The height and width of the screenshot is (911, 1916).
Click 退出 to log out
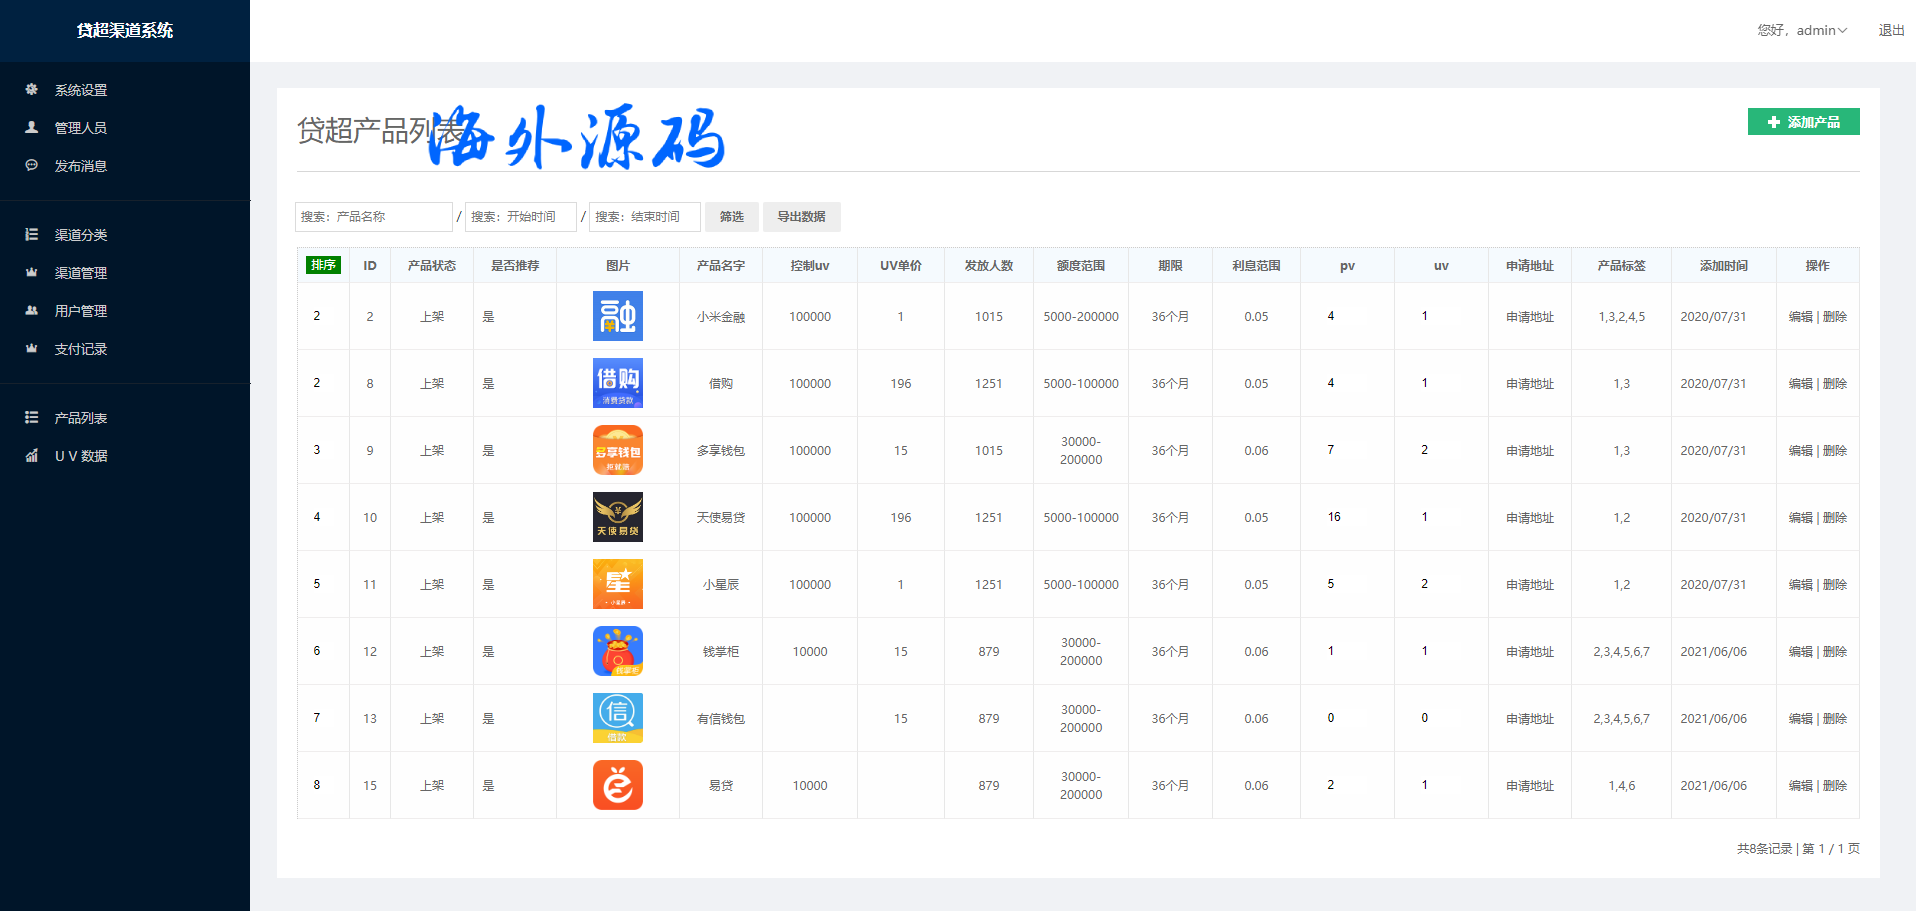[1891, 31]
